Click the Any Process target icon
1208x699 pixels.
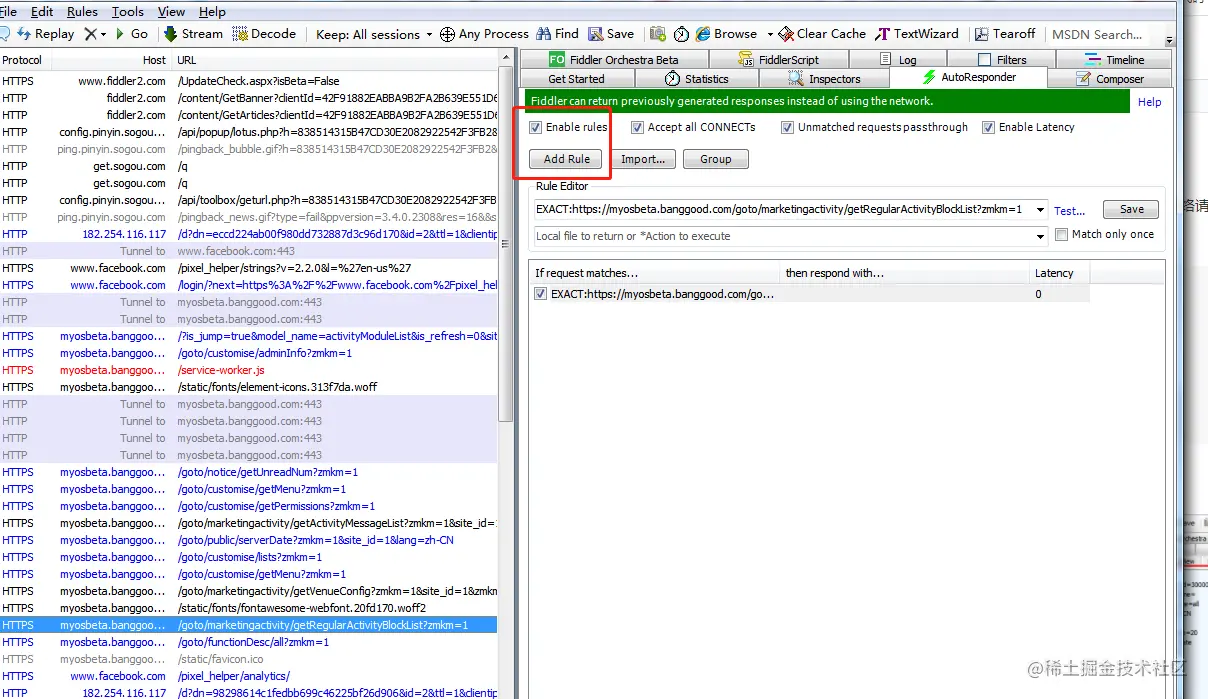pos(447,34)
